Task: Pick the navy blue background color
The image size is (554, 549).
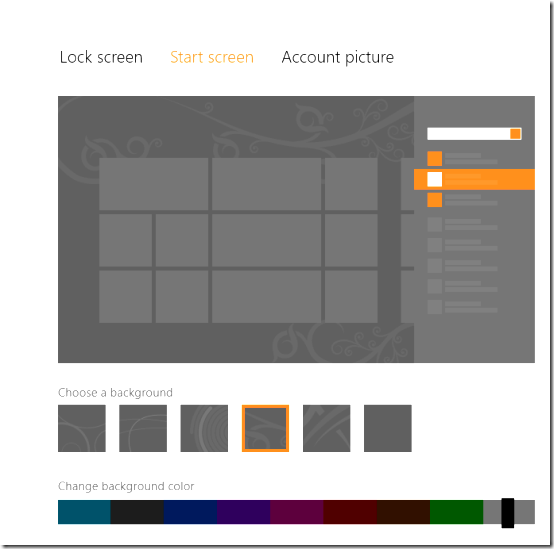Action: 190,512
